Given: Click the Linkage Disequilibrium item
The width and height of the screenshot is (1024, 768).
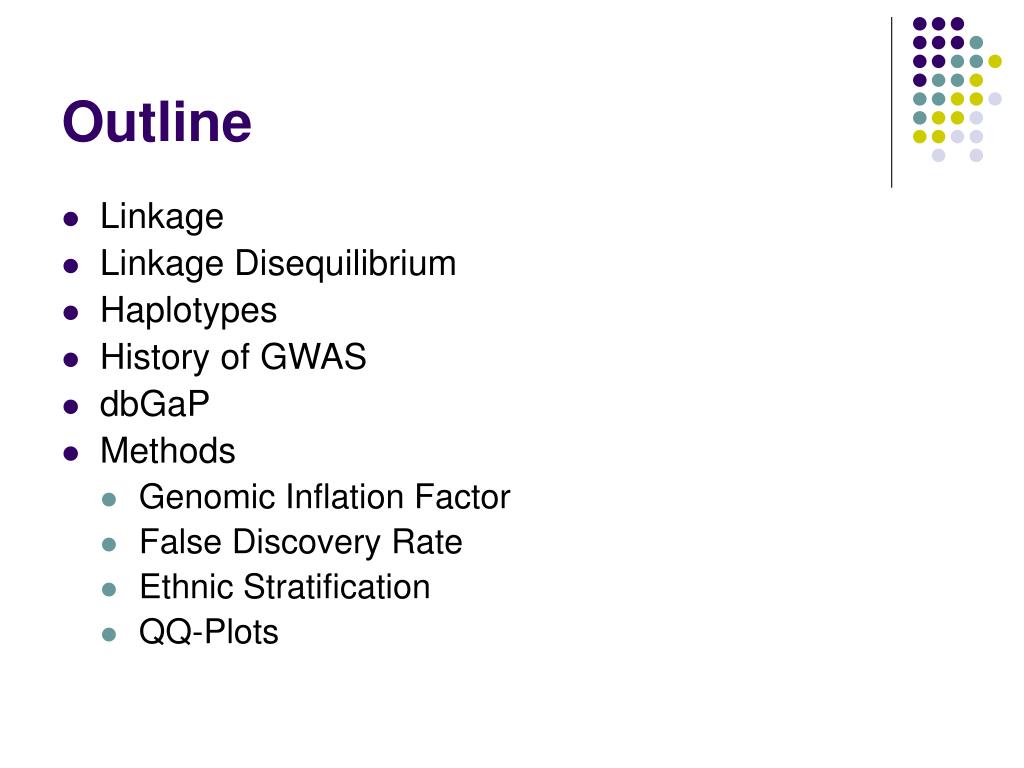Looking at the screenshot, I should [x=278, y=264].
